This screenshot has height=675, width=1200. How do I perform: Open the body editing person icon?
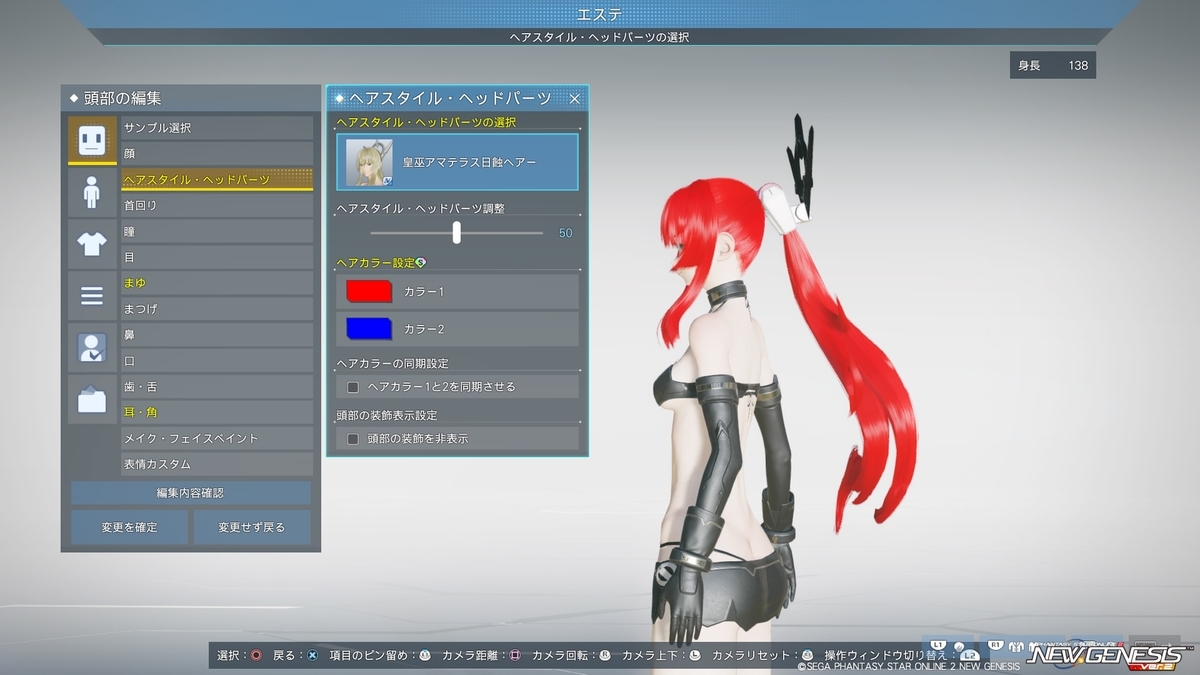92,192
